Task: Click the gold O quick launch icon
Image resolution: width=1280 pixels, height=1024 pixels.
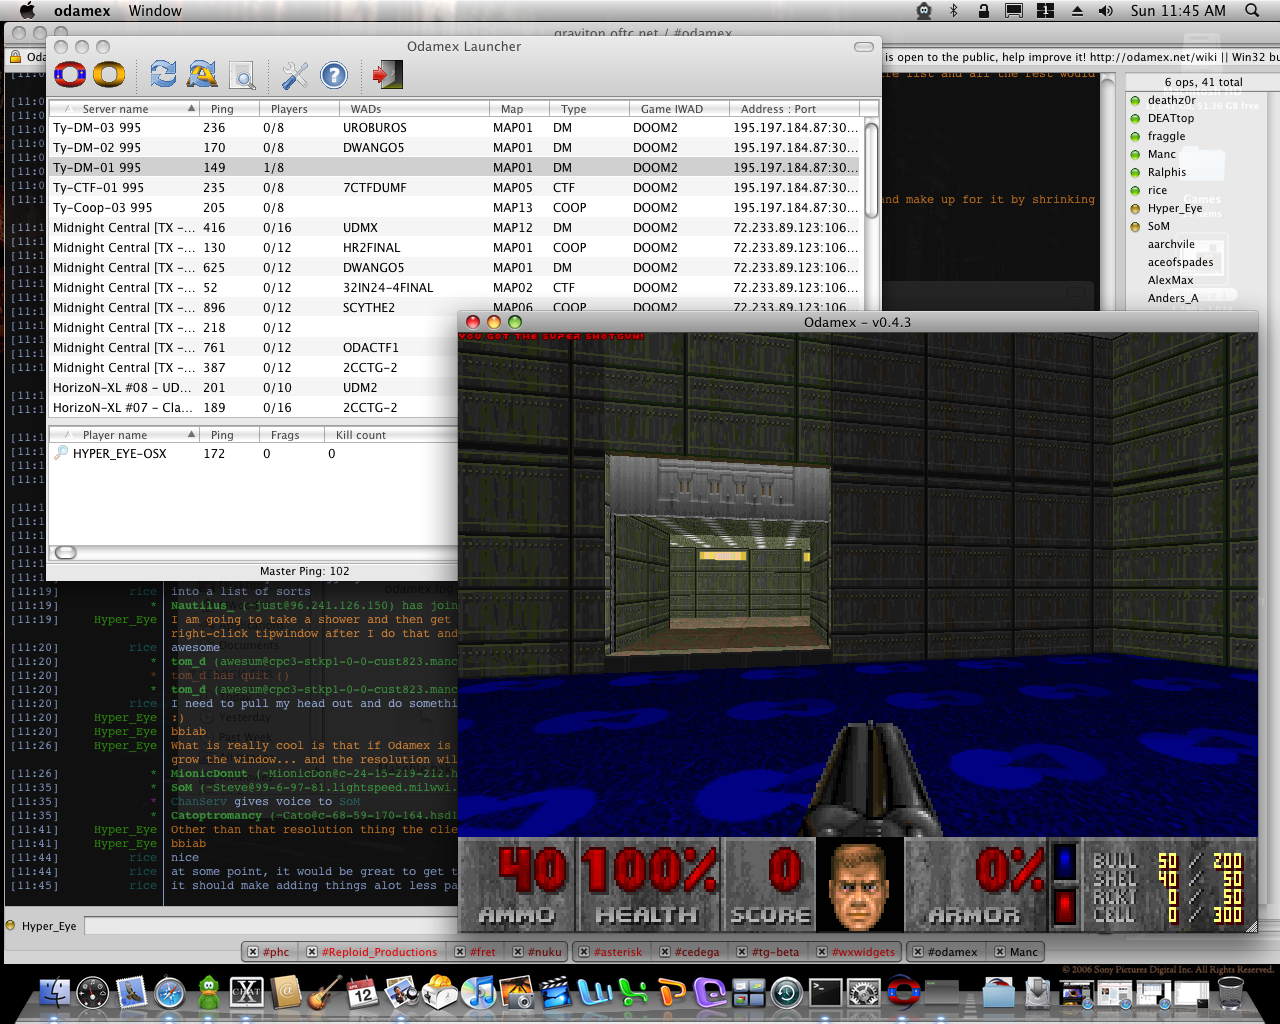Action: (x=109, y=74)
